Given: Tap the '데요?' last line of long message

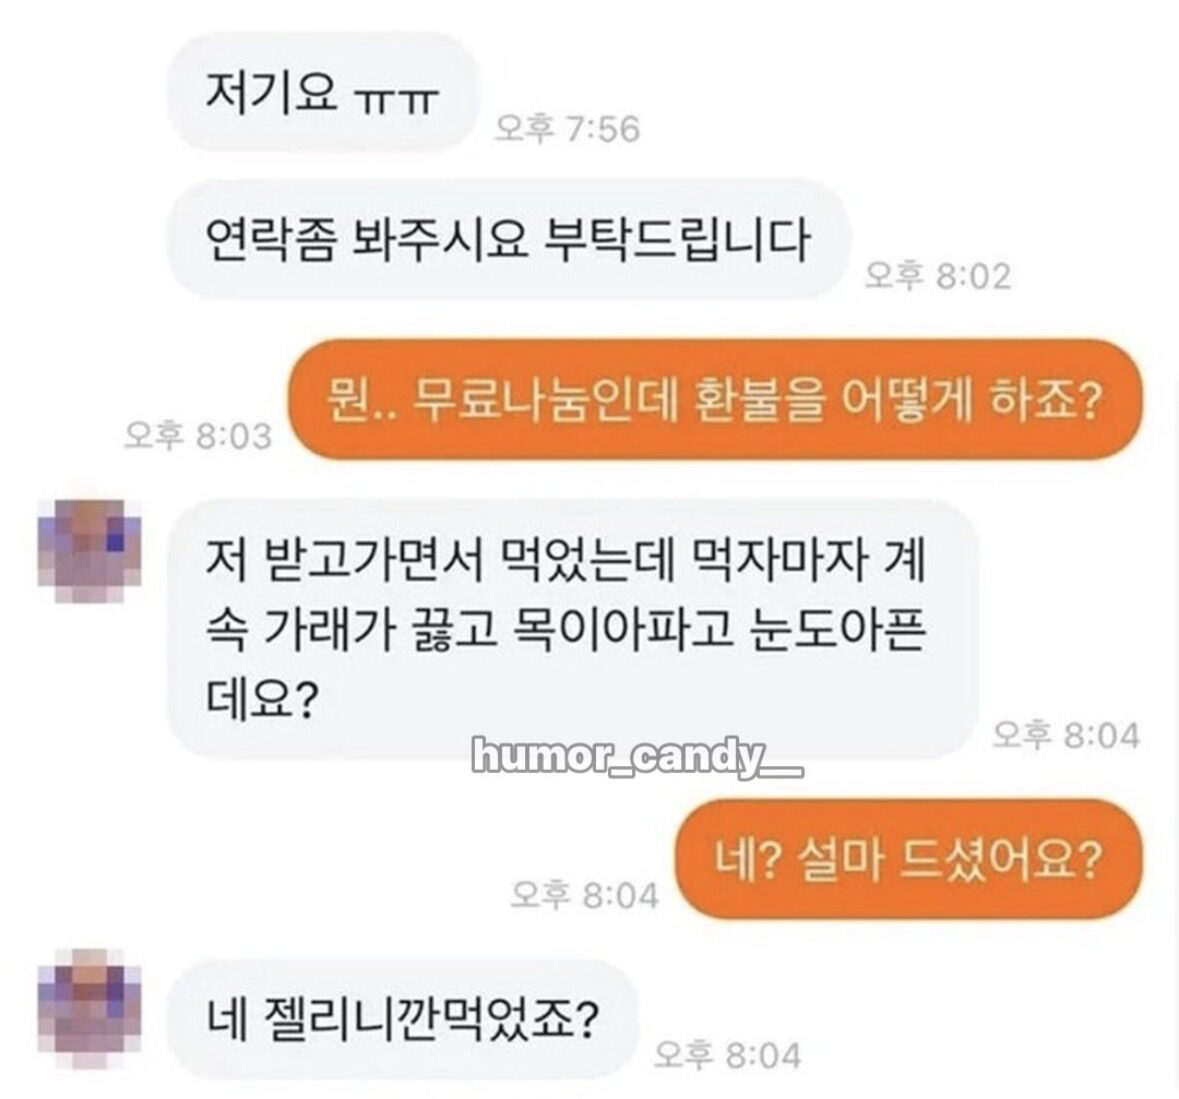Looking at the screenshot, I should click(x=259, y=698).
